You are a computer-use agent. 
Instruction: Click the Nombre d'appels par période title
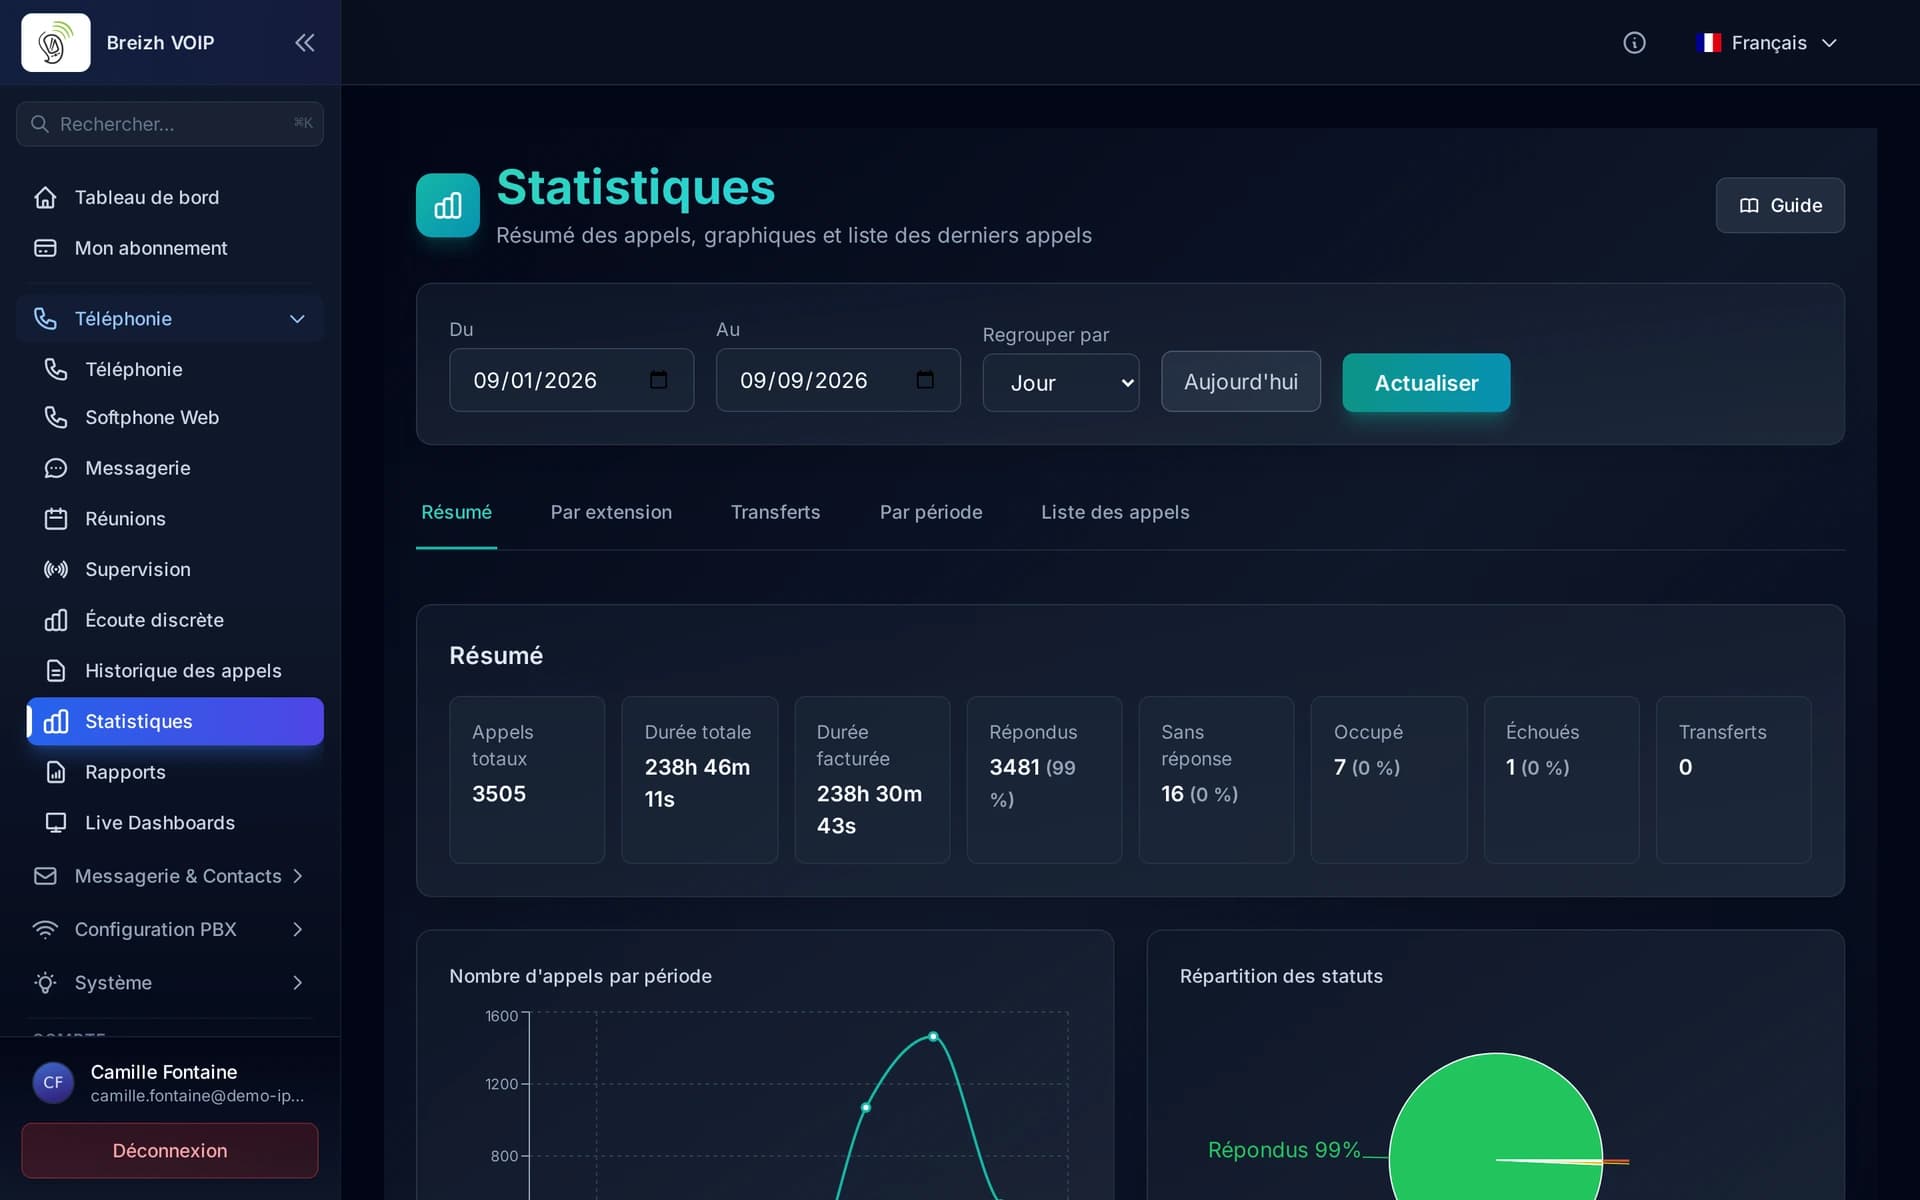580,976
